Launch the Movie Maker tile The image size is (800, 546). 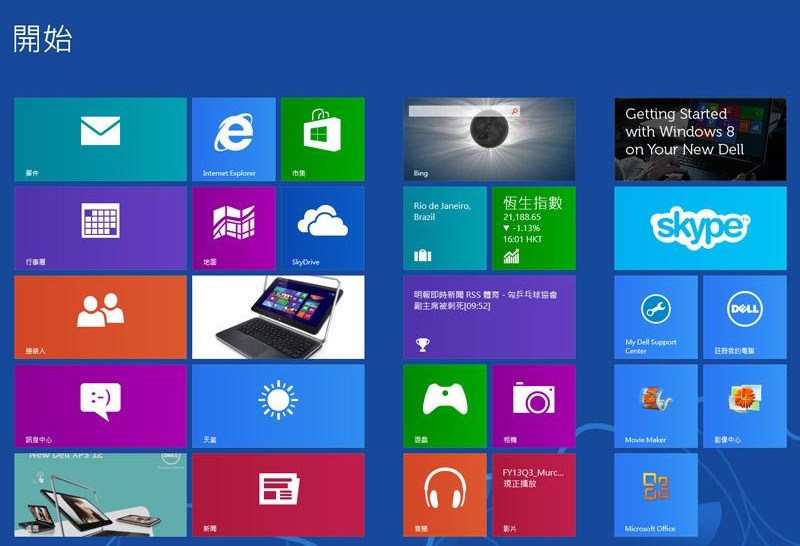click(x=656, y=405)
